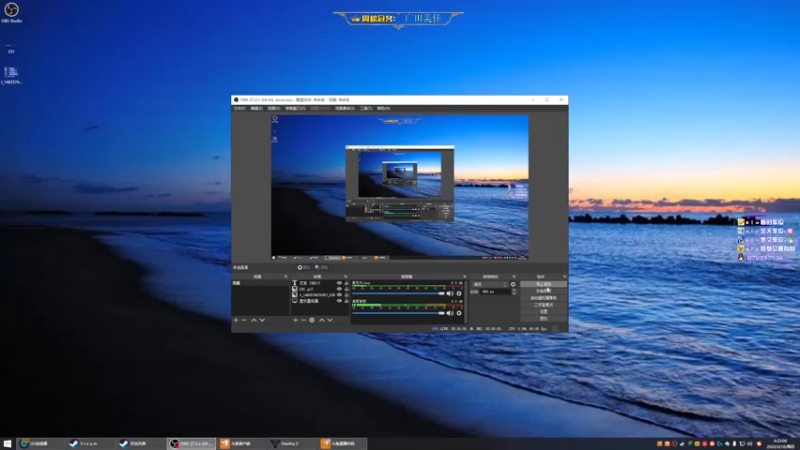Viewport: 800px width, 450px height.
Task: Open 设置 from the Controls panel
Action: tap(543, 311)
